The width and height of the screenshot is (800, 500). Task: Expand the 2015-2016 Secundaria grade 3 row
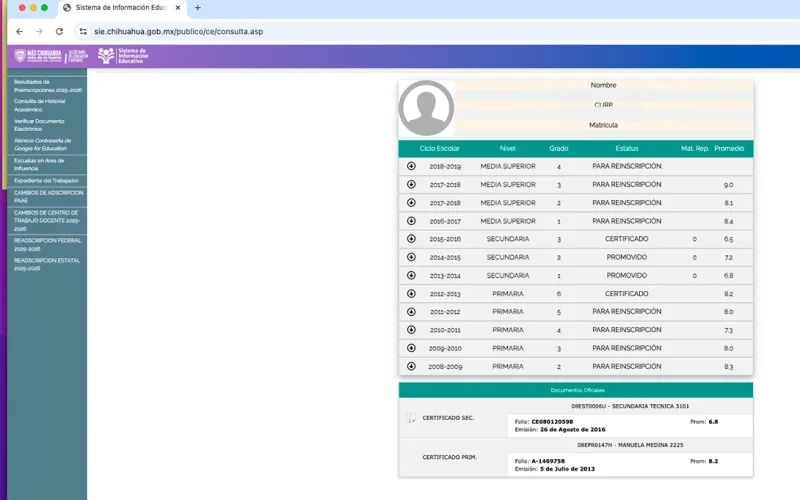pos(411,239)
